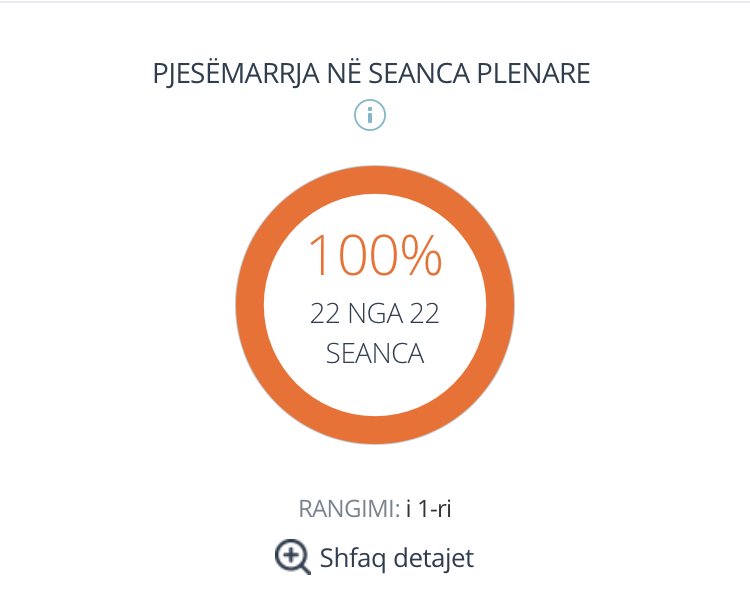Click the word NGA in the circle
Viewport: 750px width, 601px height.
point(375,314)
